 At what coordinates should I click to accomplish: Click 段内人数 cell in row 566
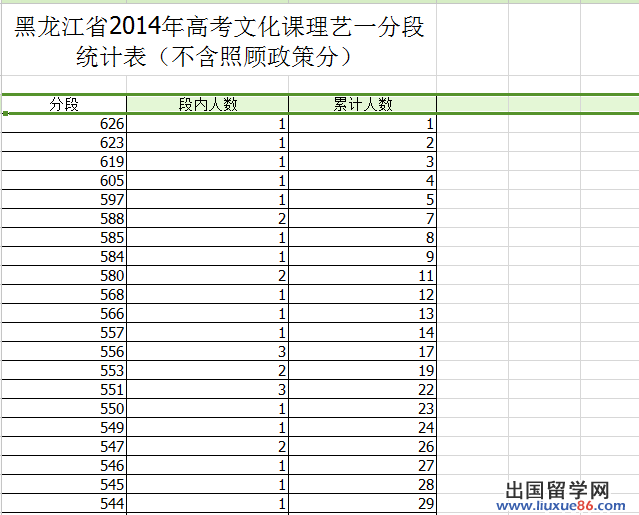pyautogui.click(x=207, y=314)
